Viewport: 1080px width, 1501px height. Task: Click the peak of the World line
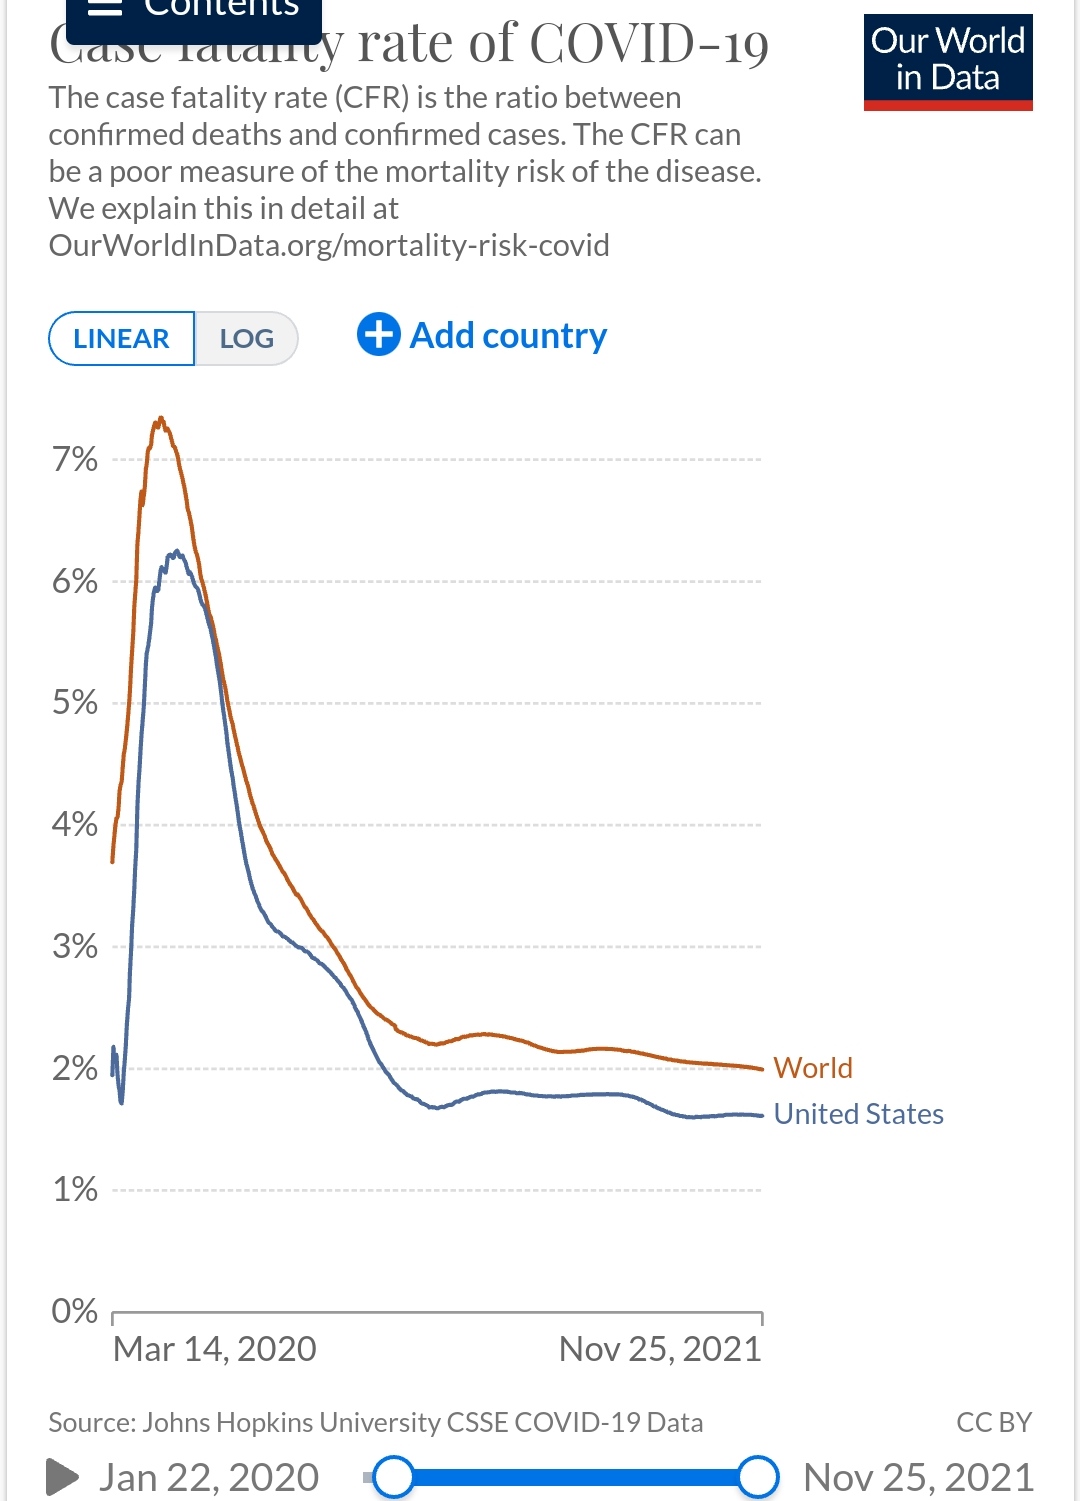click(160, 420)
